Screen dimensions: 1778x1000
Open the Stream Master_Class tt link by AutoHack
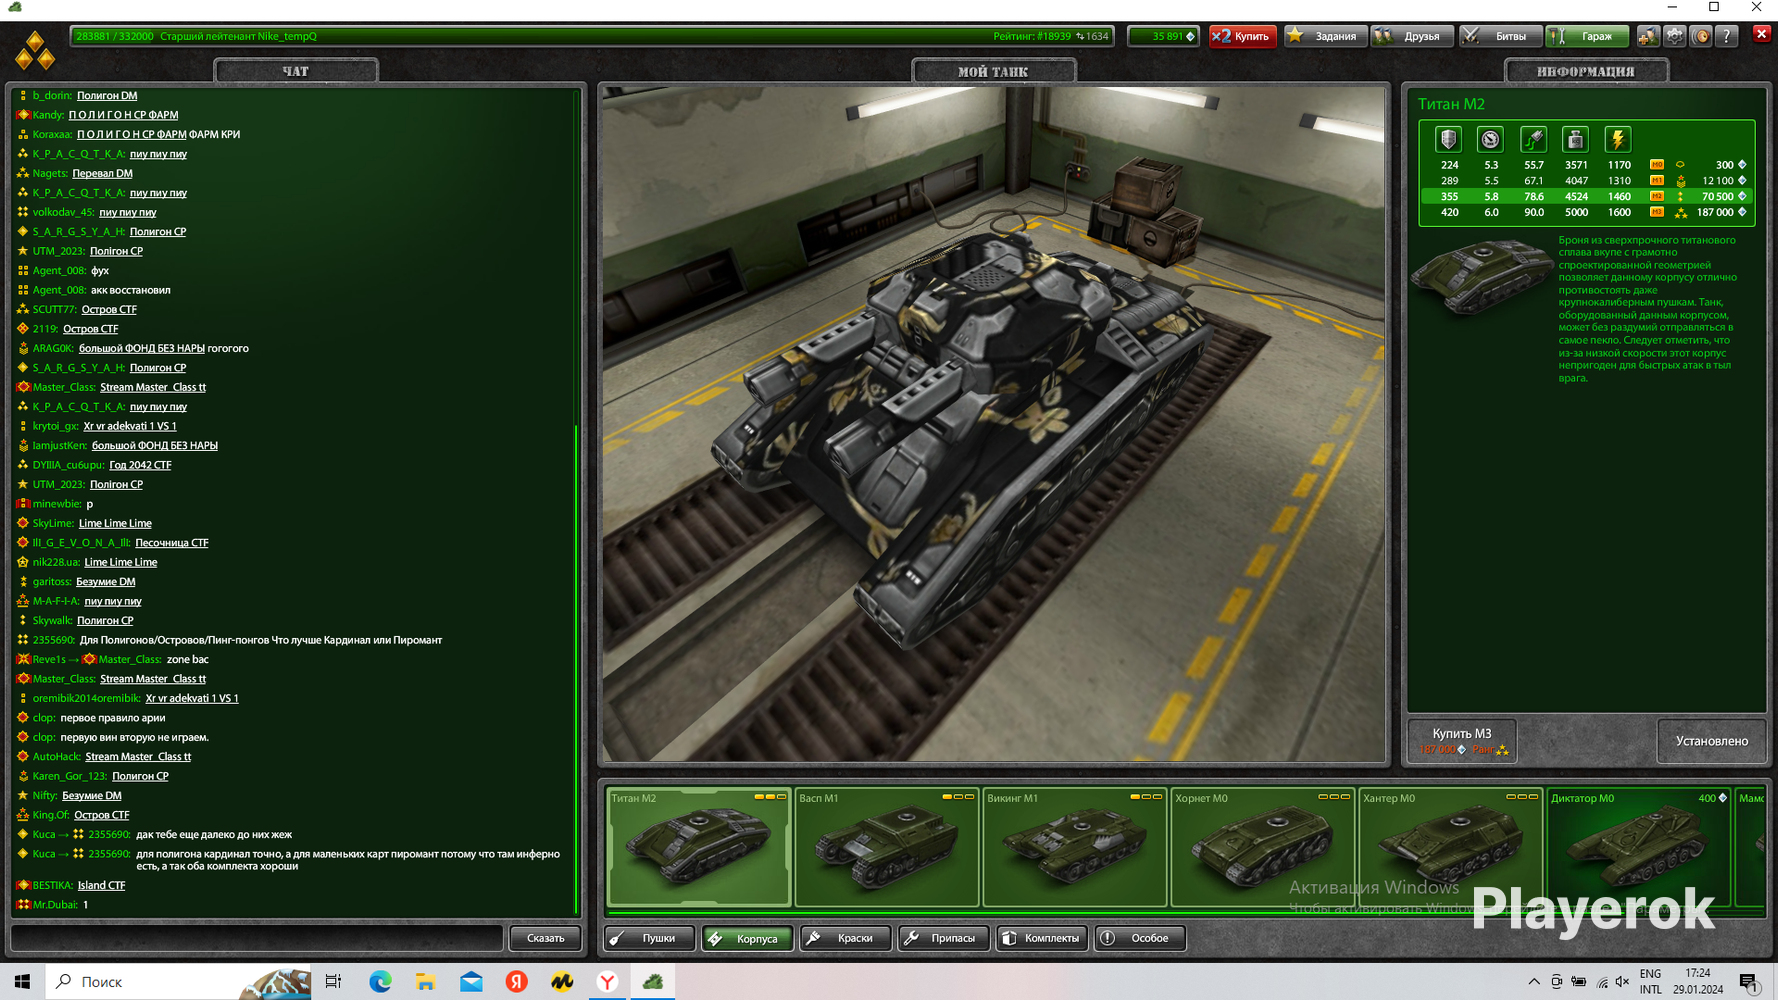(x=138, y=757)
